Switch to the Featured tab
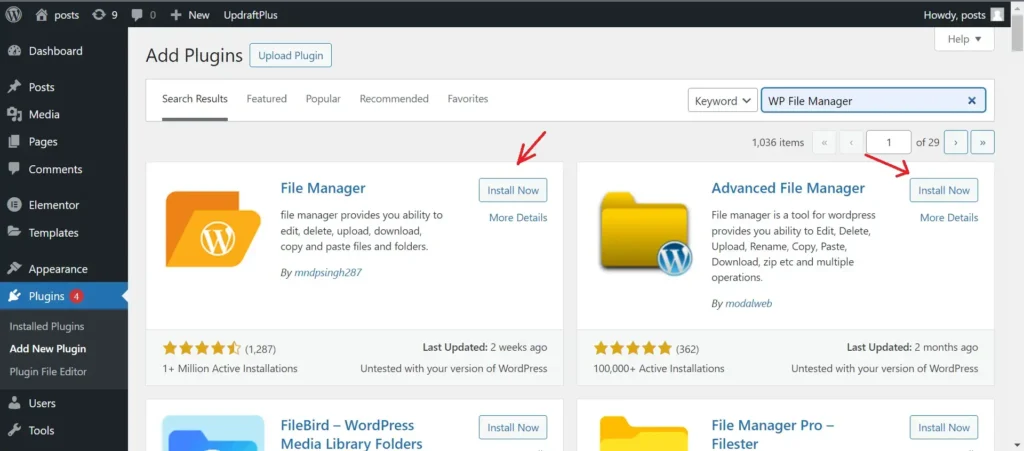The image size is (1024, 451). pos(267,99)
